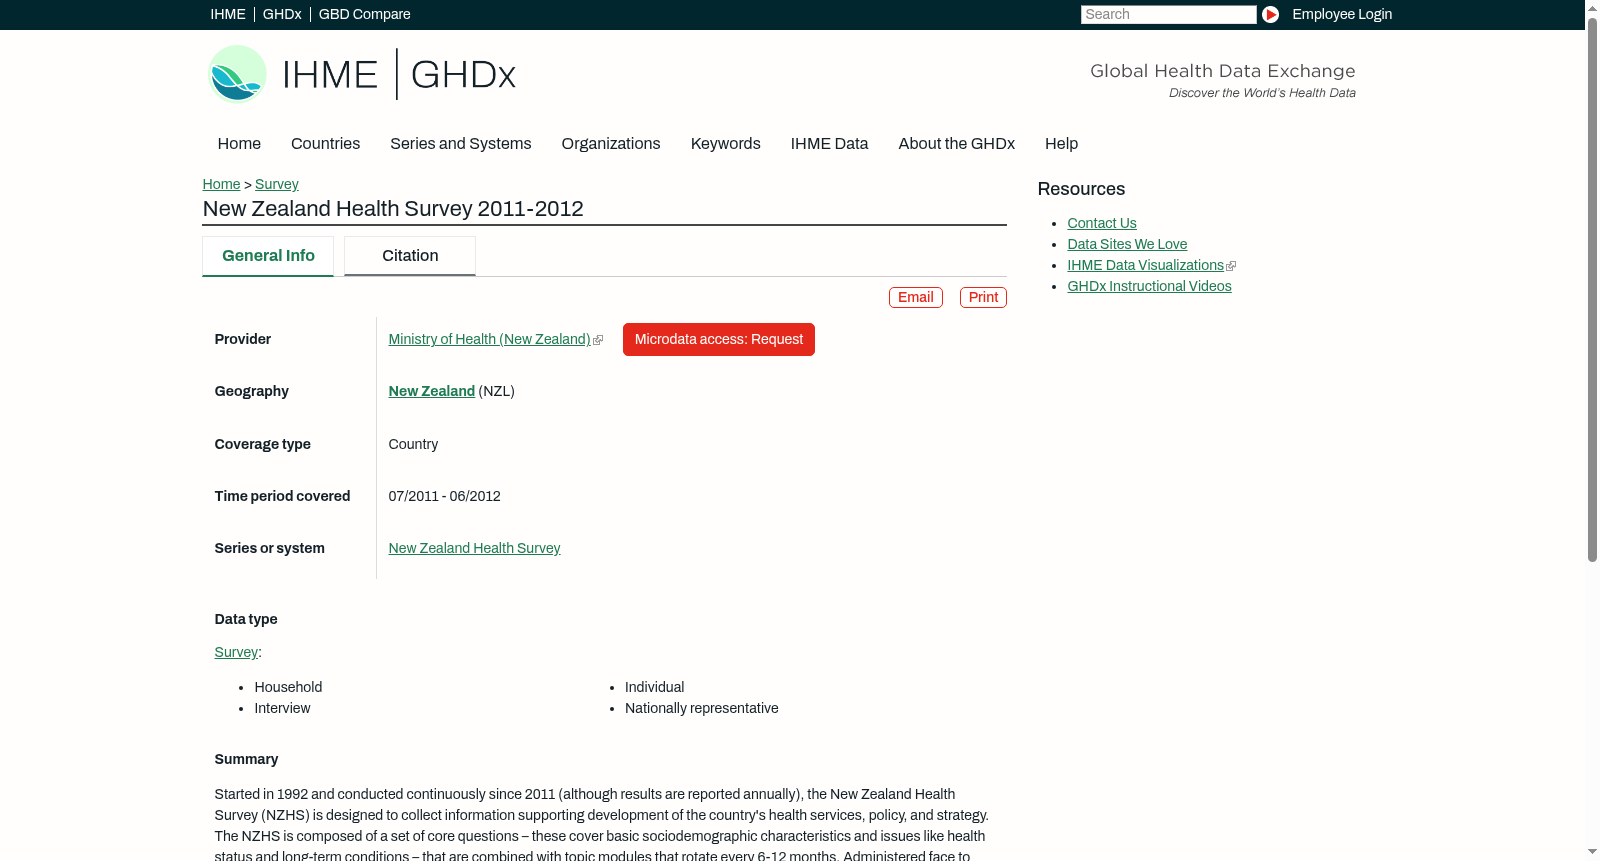Click the Nationally representative list item
Viewport: 1600px width, 861px height.
701,709
